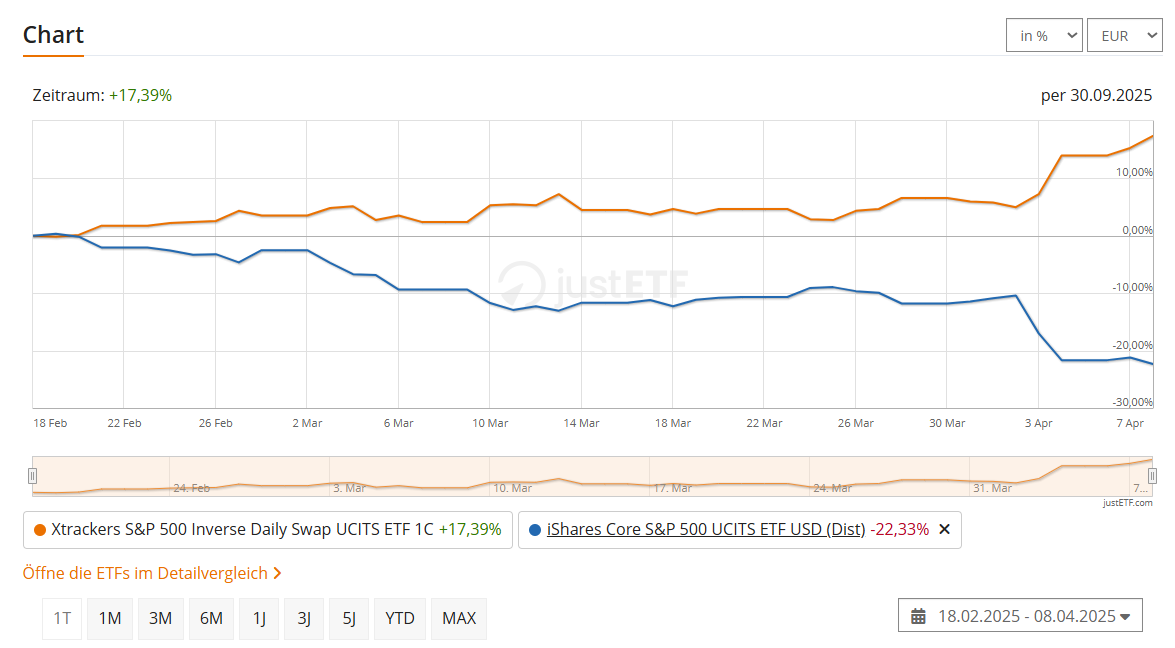Click the blue iShares legend dot
The height and width of the screenshot is (648, 1175).
point(535,530)
